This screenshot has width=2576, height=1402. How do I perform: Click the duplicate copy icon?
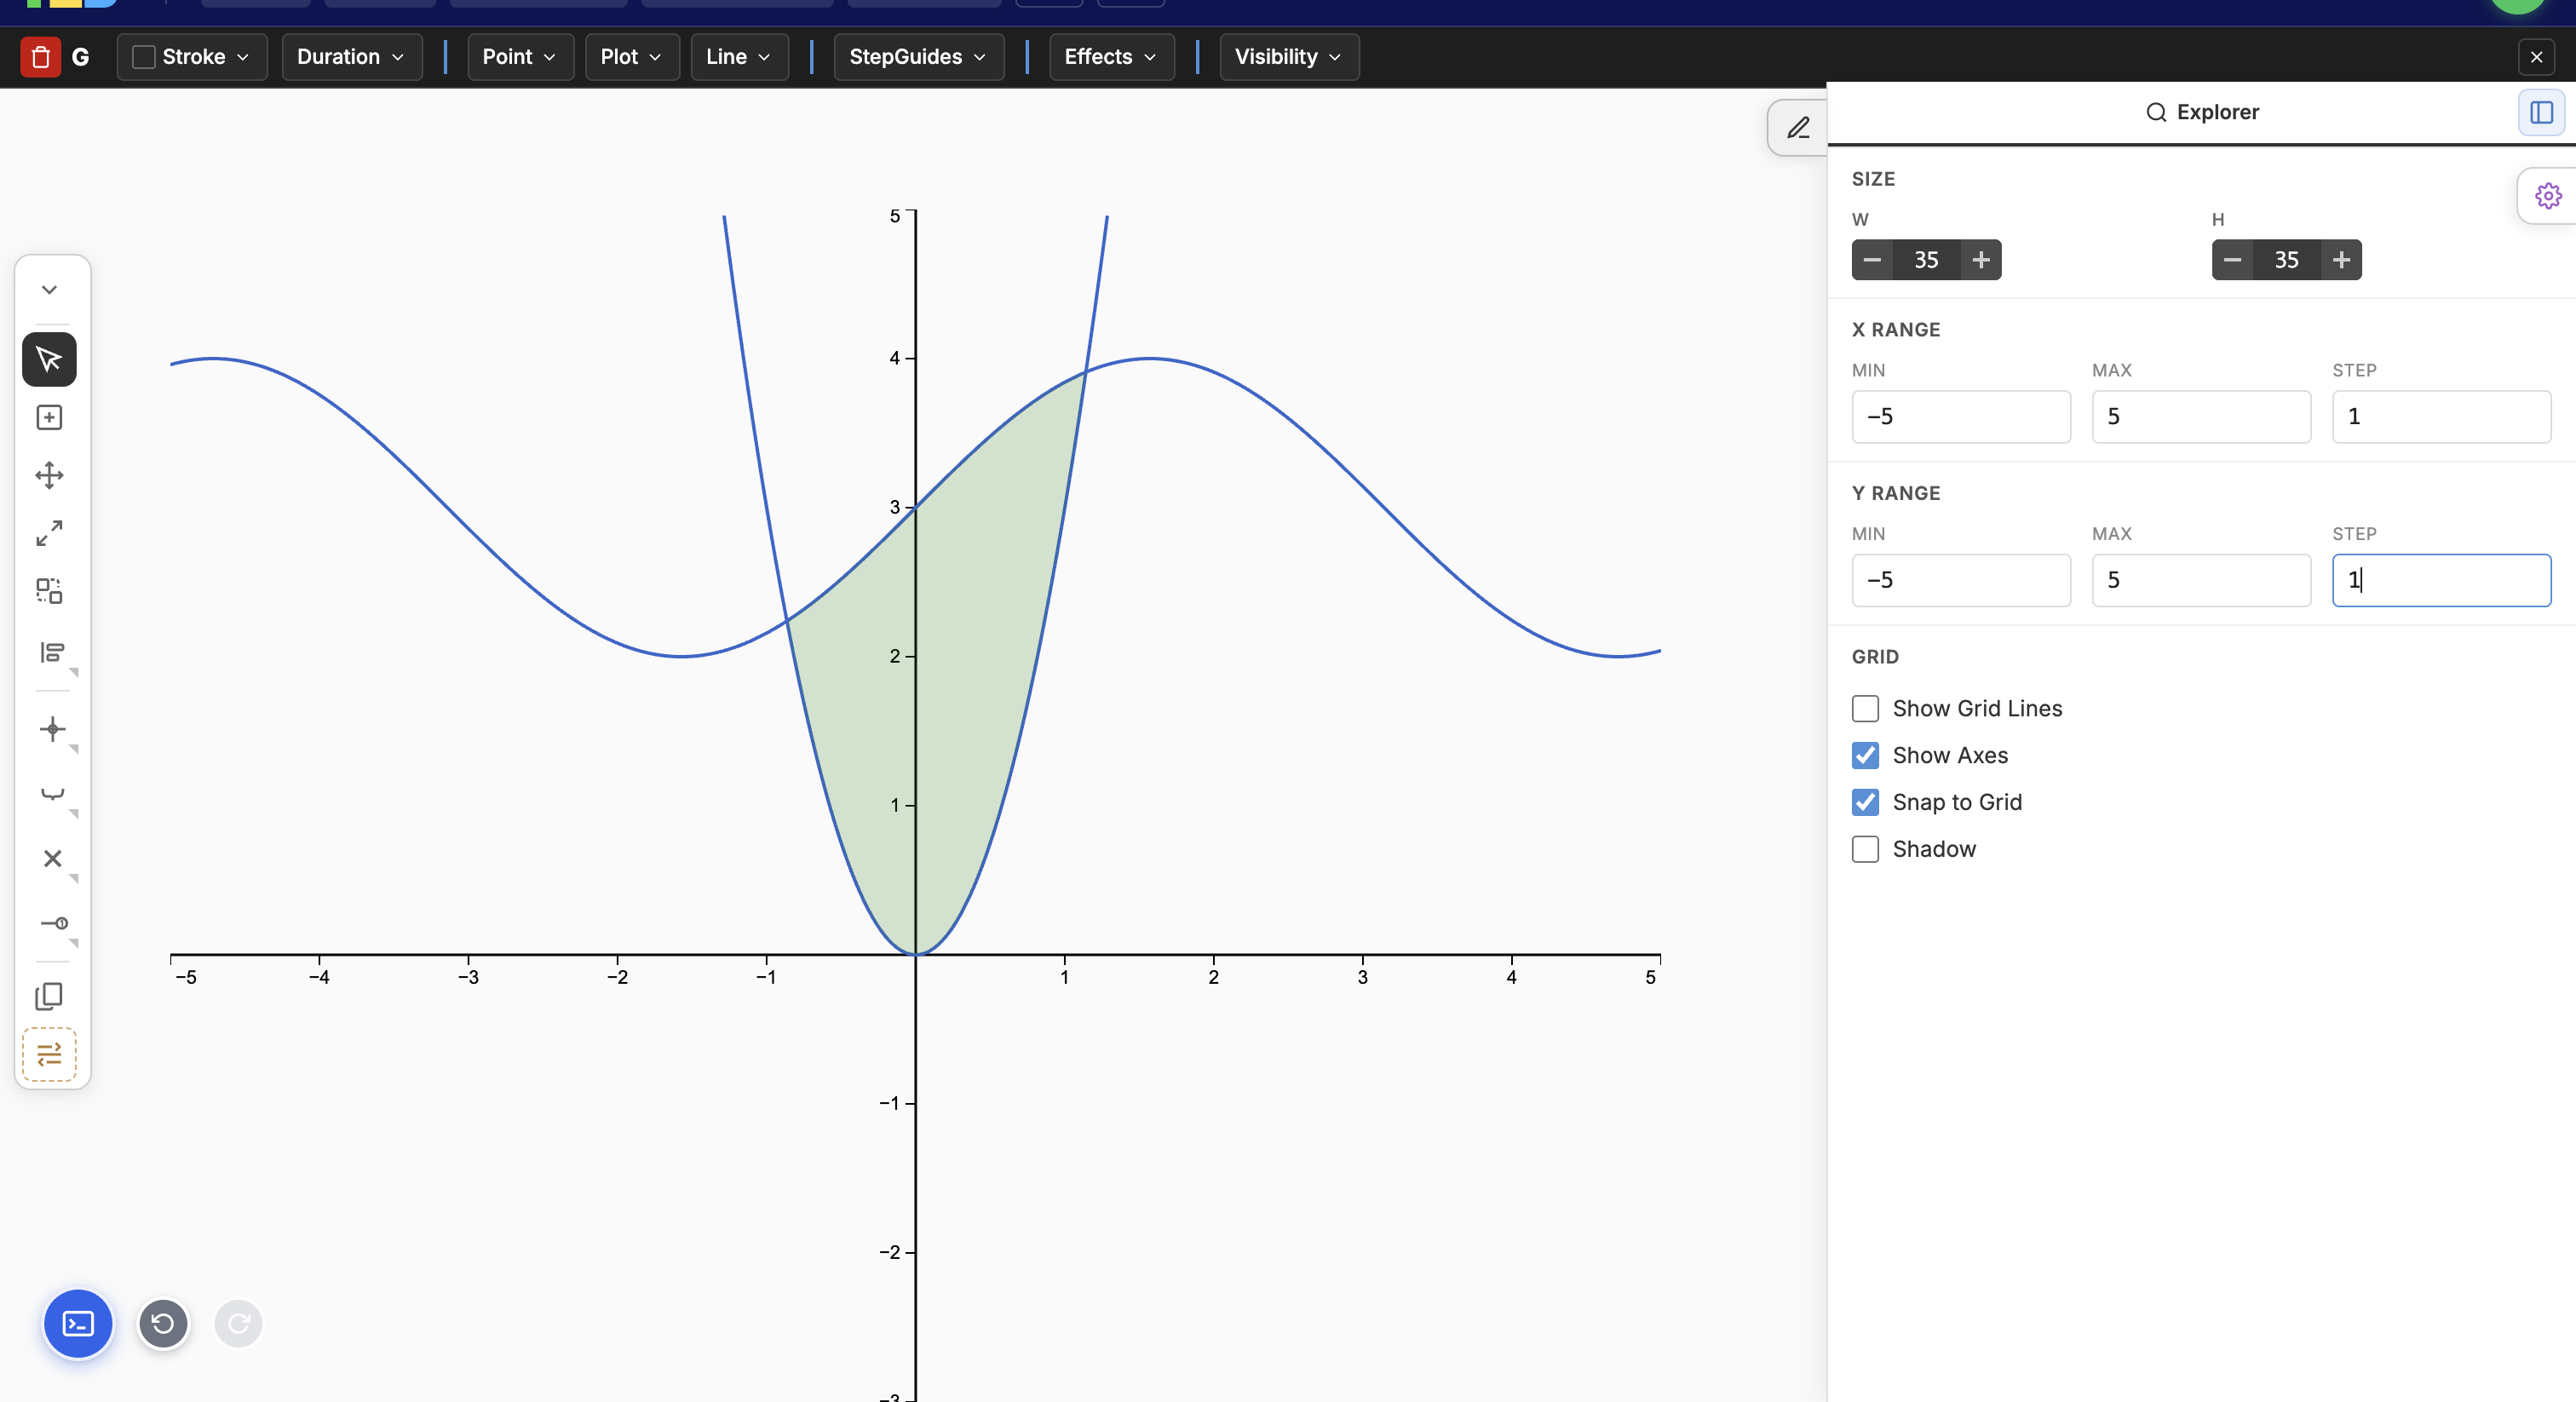(x=49, y=996)
